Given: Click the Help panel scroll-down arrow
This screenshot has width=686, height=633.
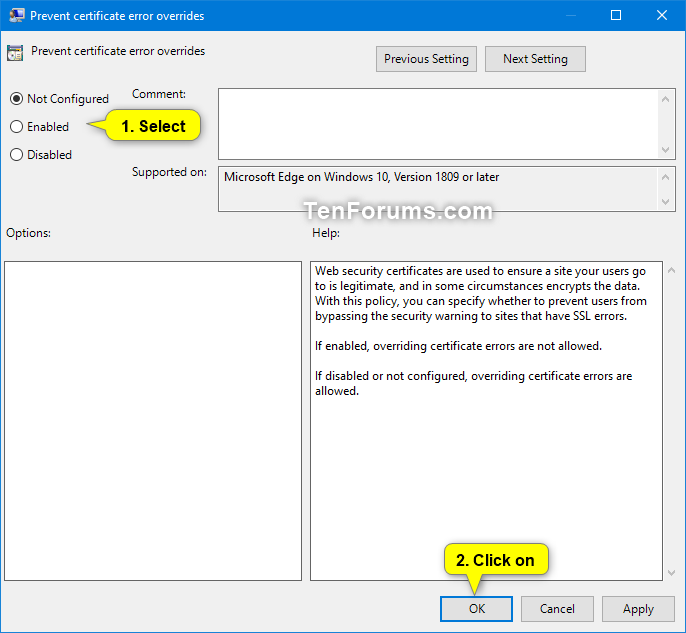Looking at the screenshot, I should click(672, 573).
